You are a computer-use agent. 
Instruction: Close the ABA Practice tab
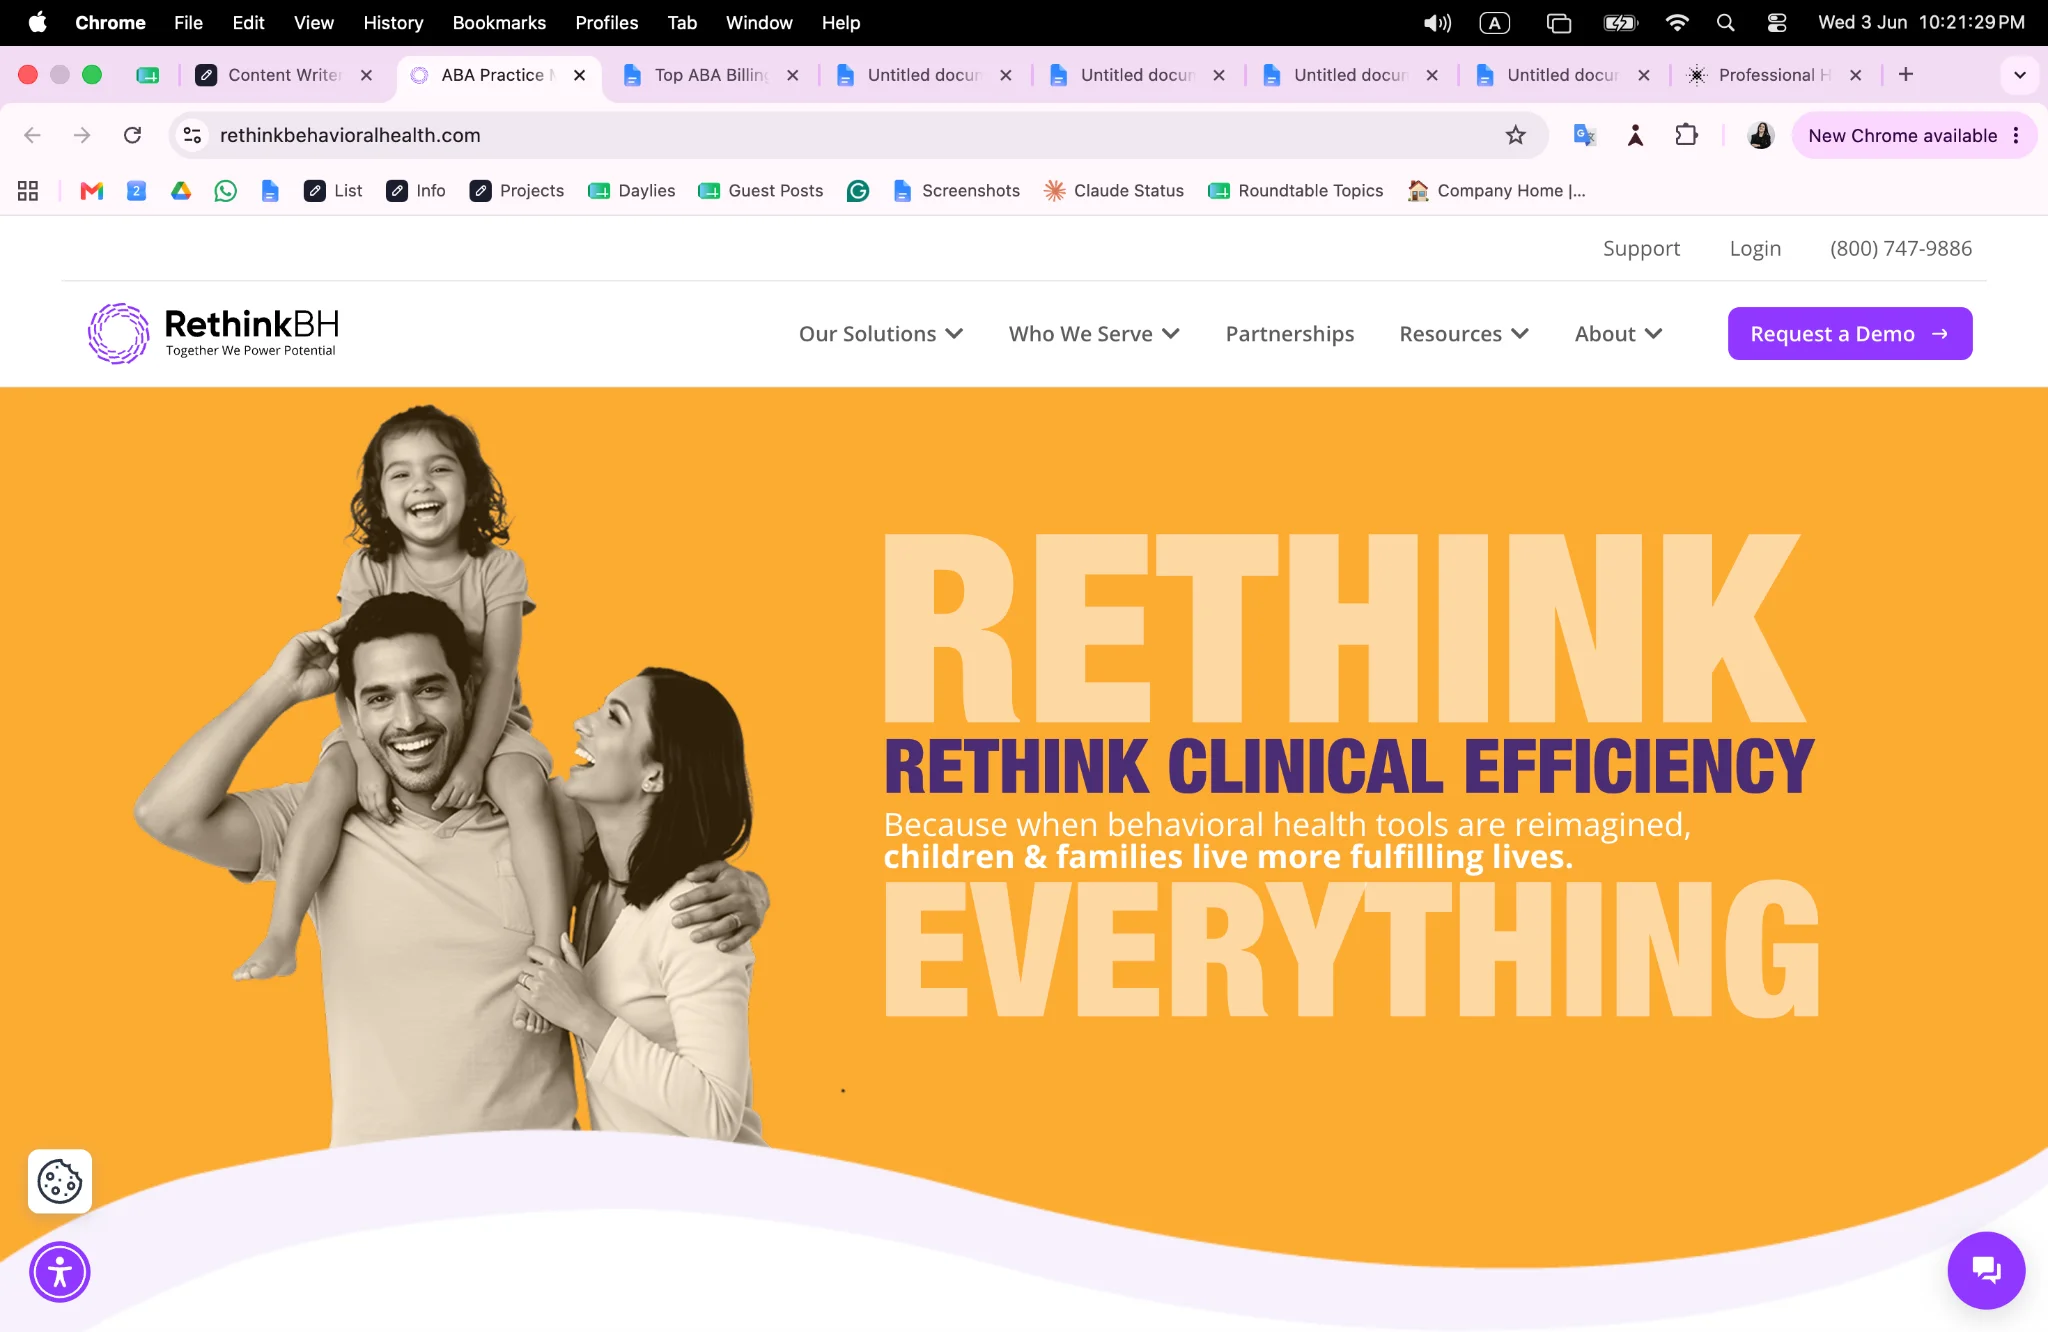[x=579, y=75]
